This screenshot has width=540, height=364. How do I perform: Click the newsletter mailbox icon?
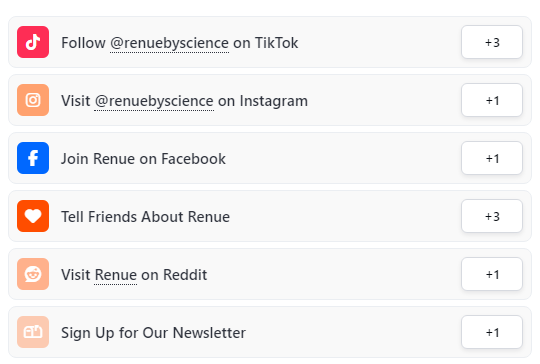33,332
